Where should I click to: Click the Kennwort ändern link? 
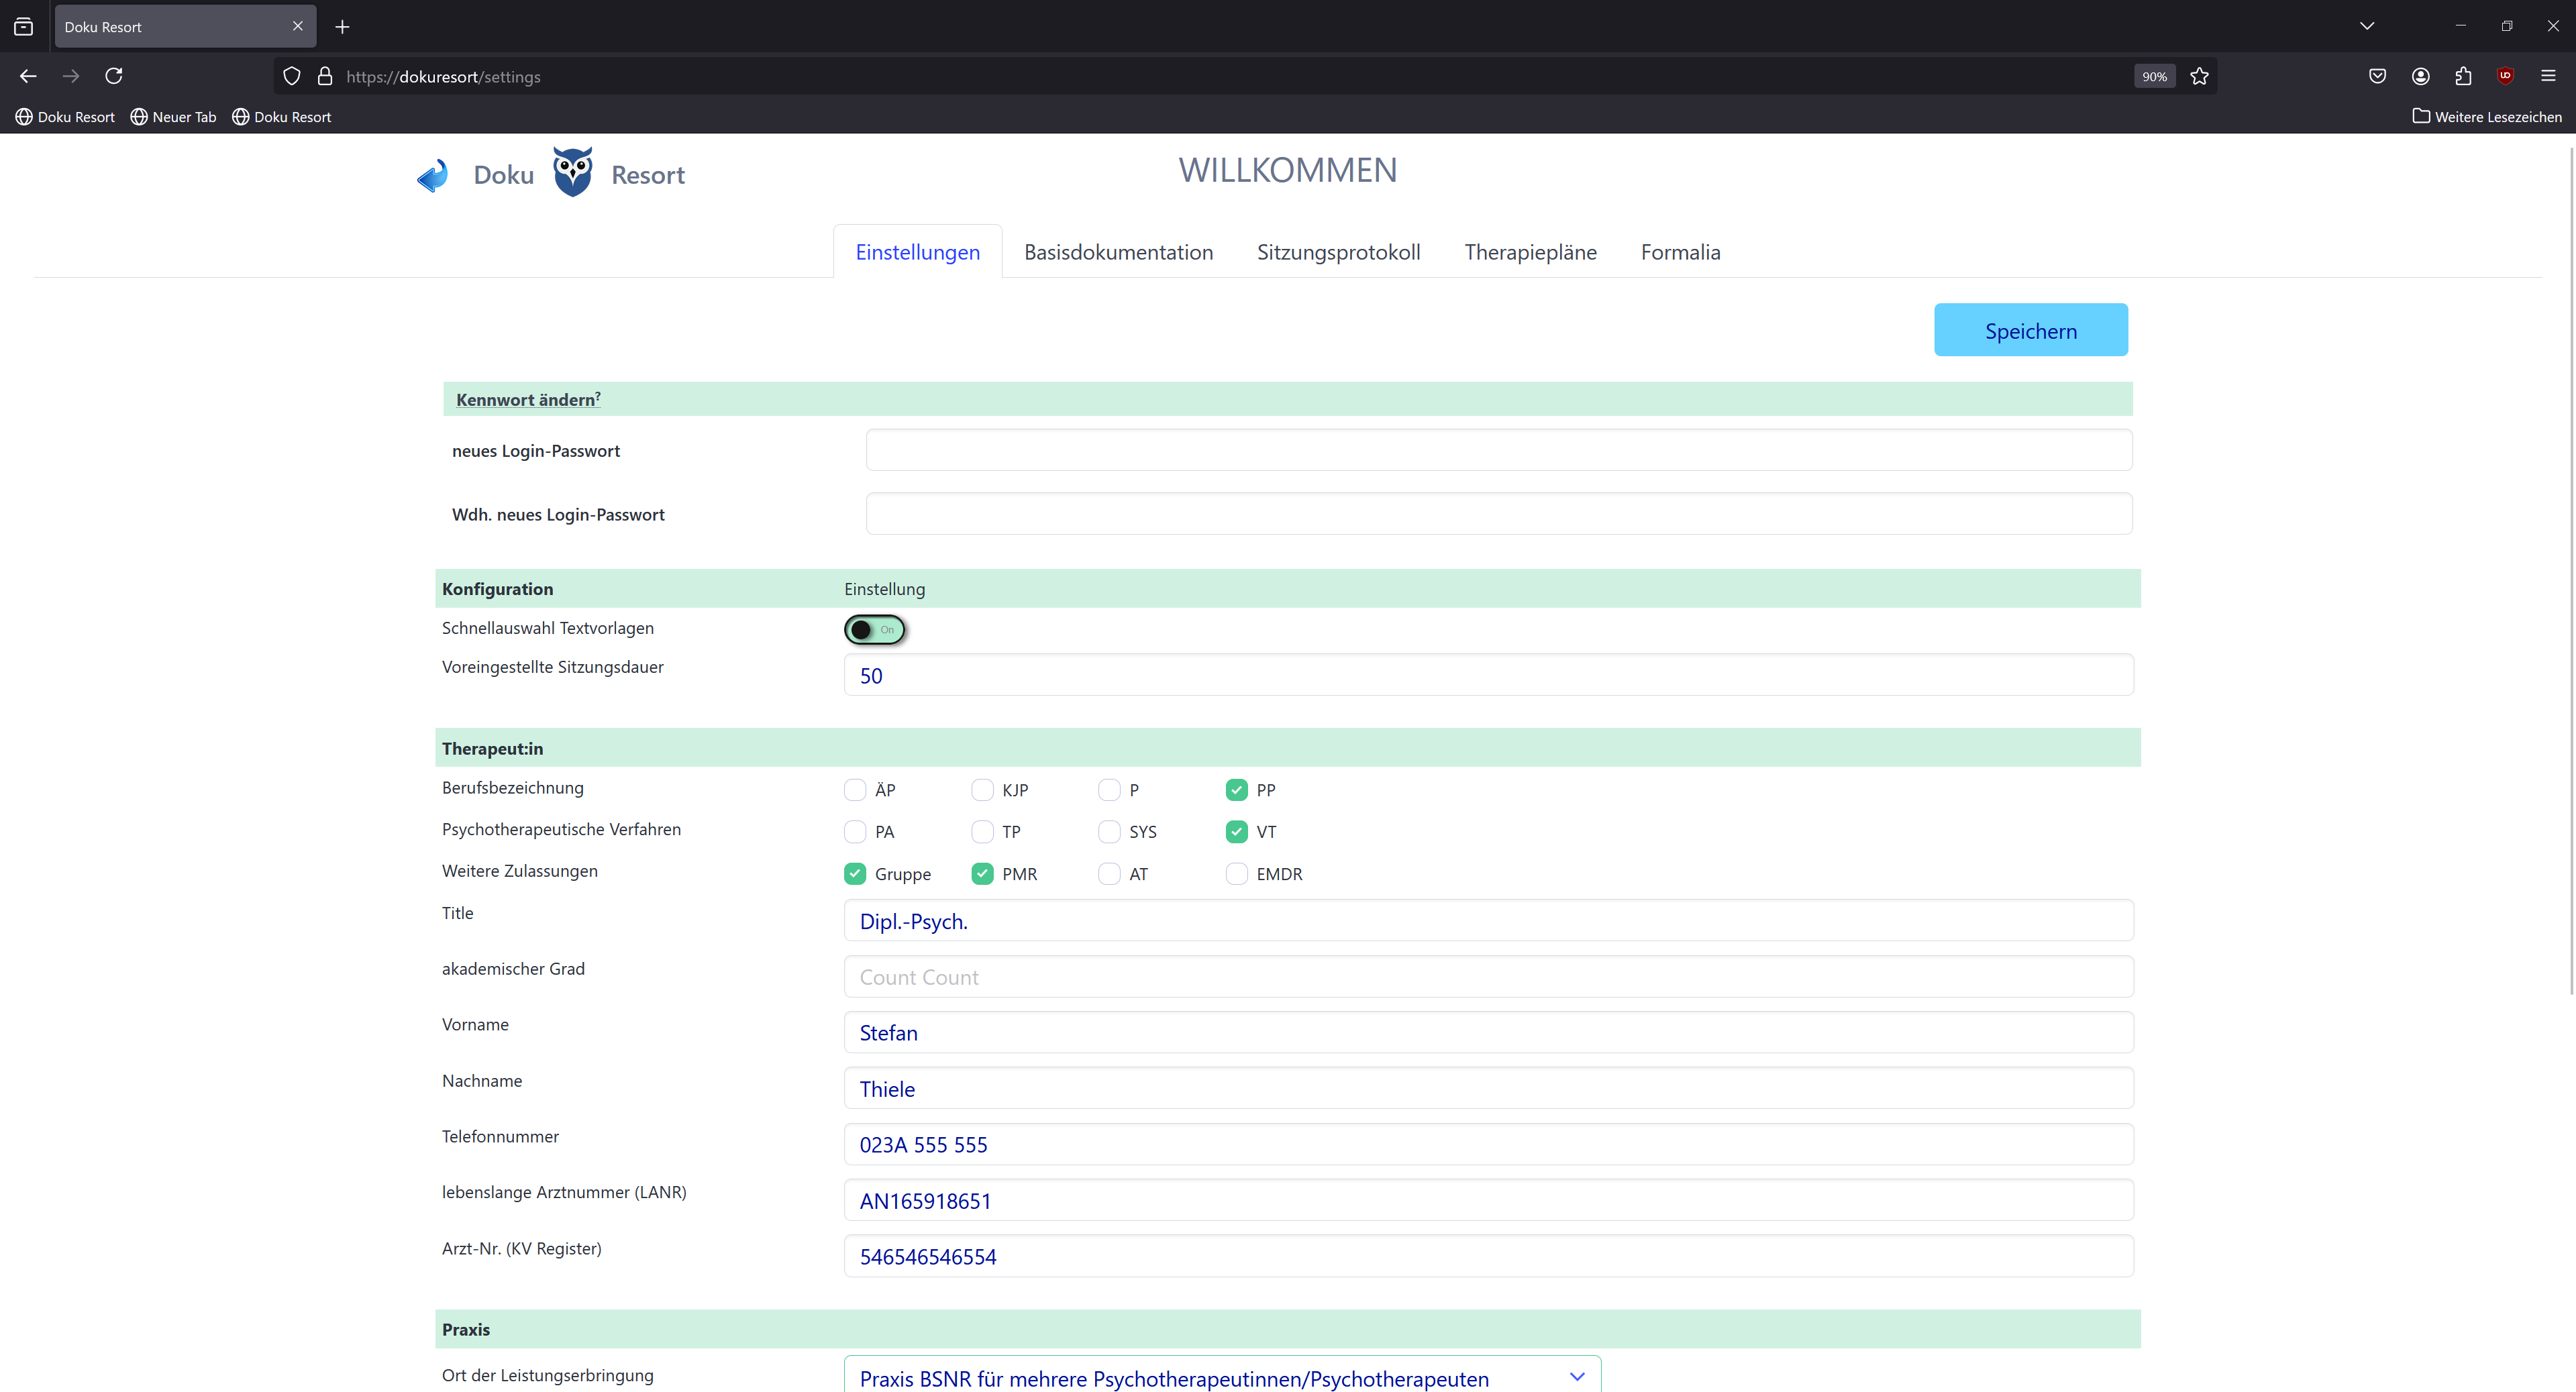526,400
